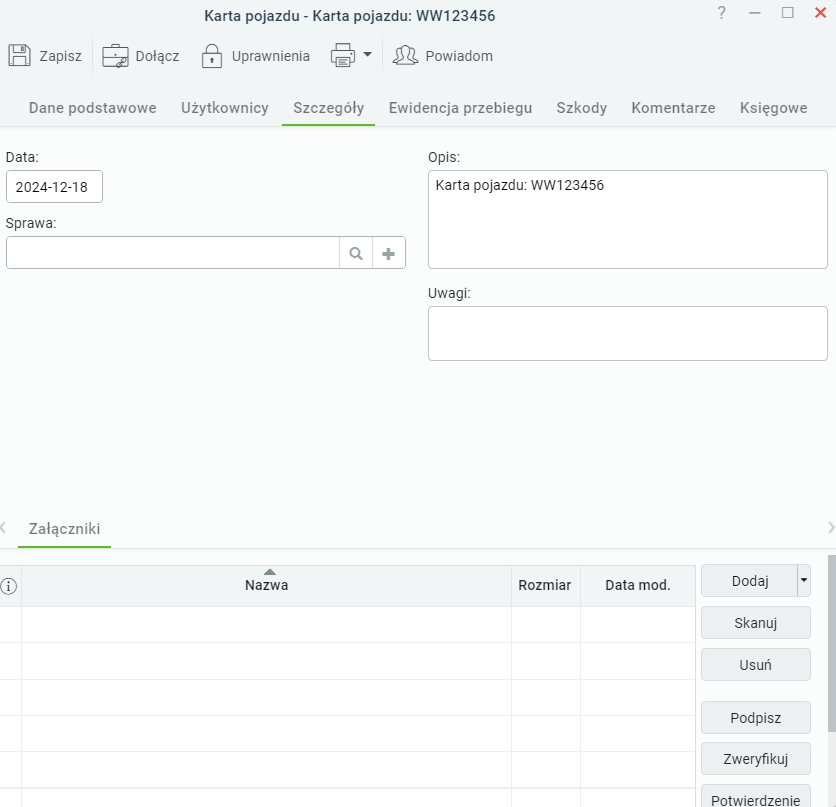Open the help question mark

[721, 13]
